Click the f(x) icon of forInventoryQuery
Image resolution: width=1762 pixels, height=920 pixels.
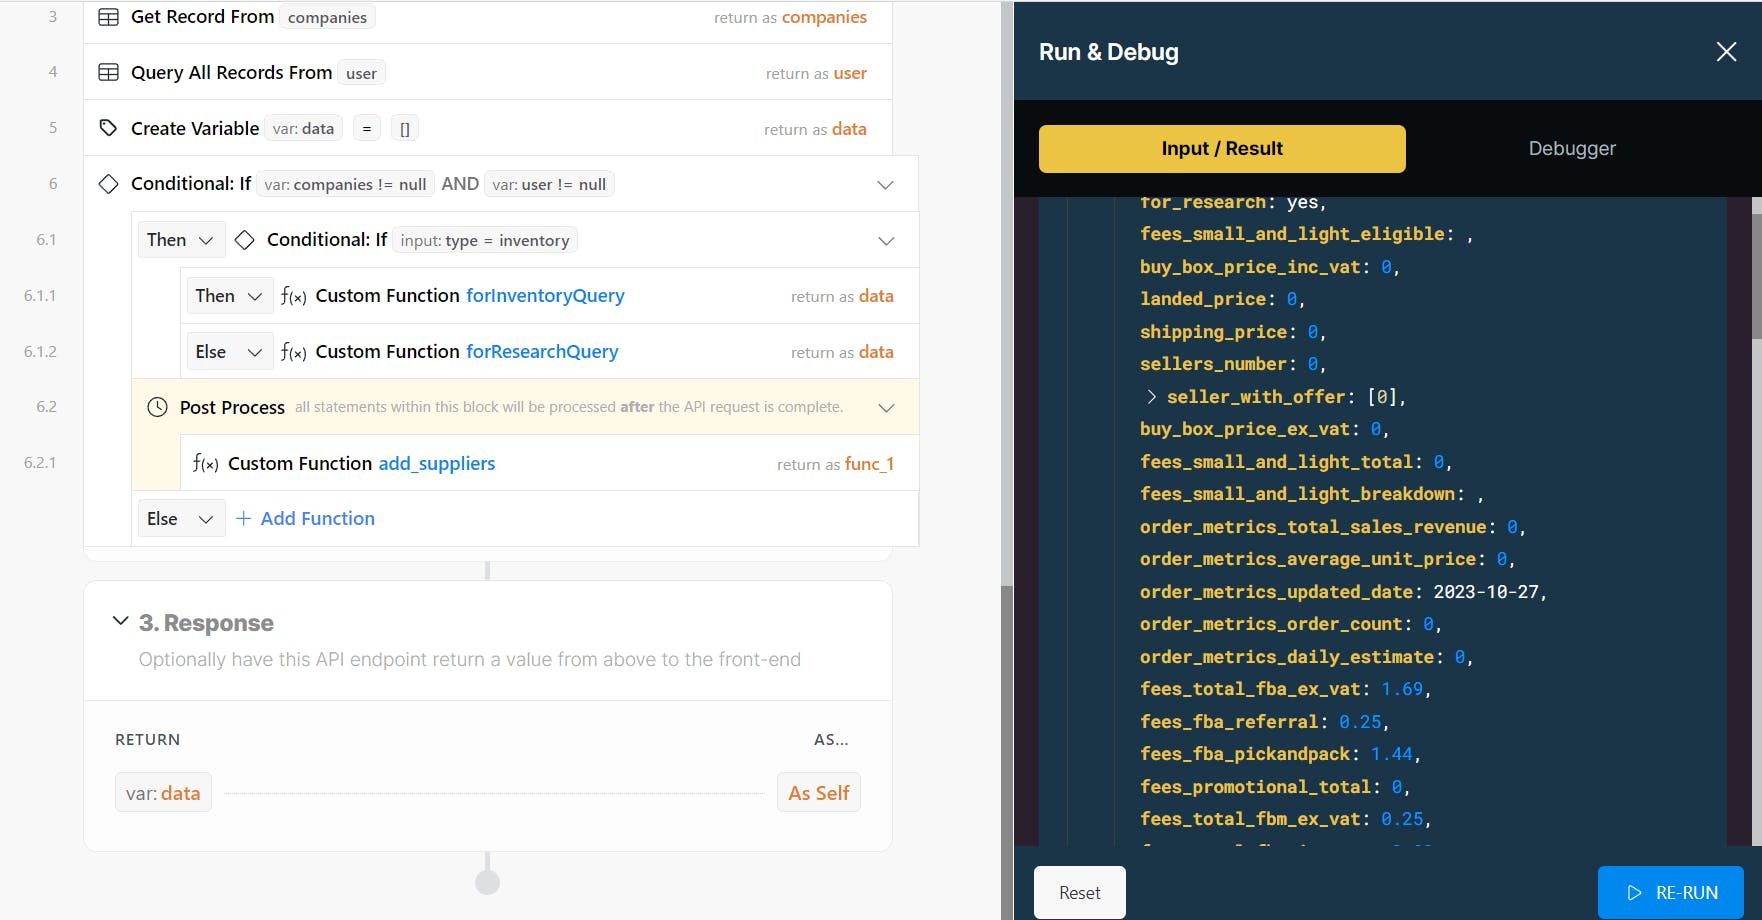click(x=293, y=296)
